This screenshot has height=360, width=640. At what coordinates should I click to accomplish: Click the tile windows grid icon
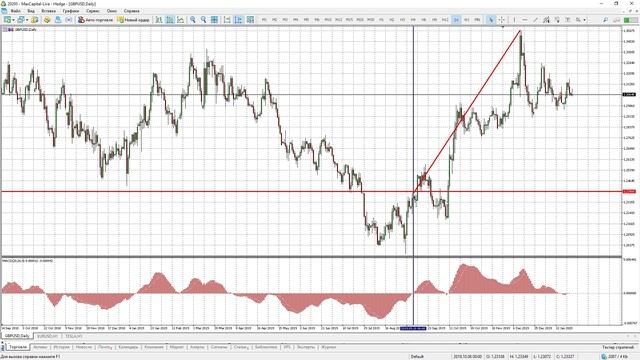point(214,20)
